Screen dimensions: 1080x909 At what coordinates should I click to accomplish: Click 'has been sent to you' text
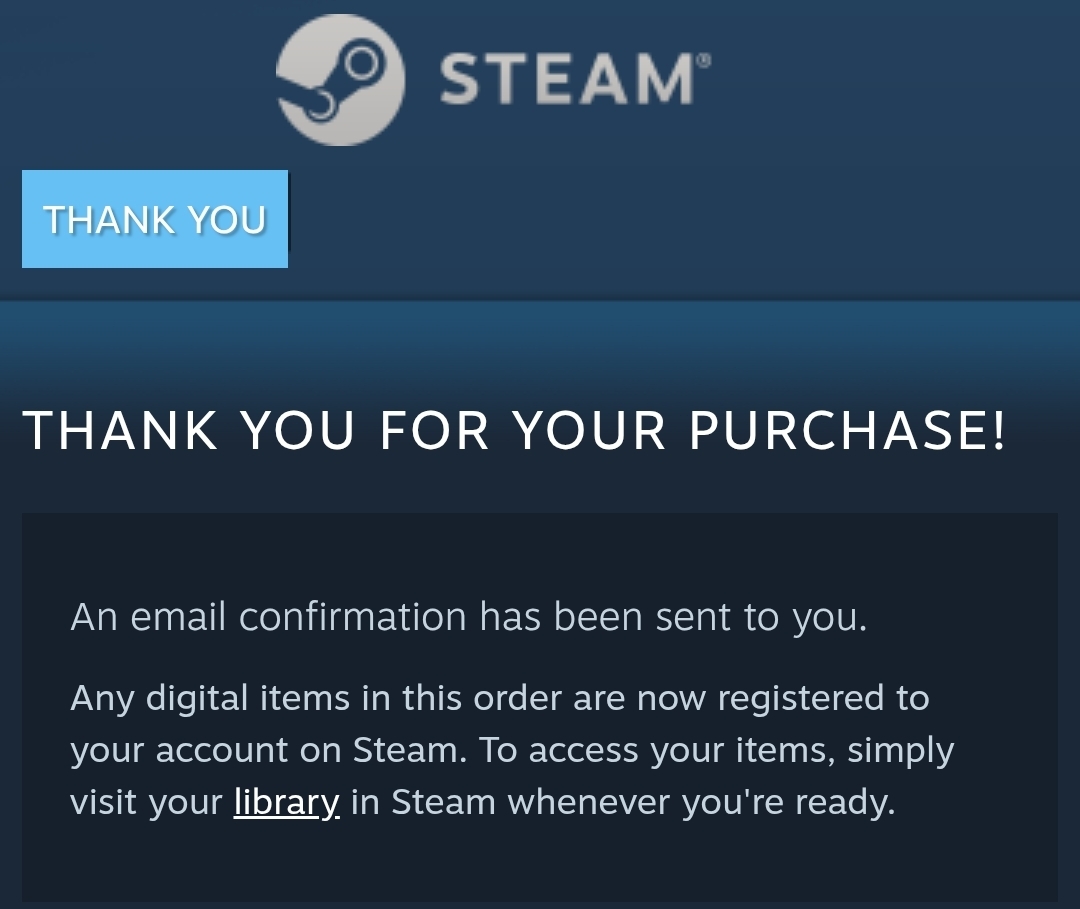pos(673,616)
